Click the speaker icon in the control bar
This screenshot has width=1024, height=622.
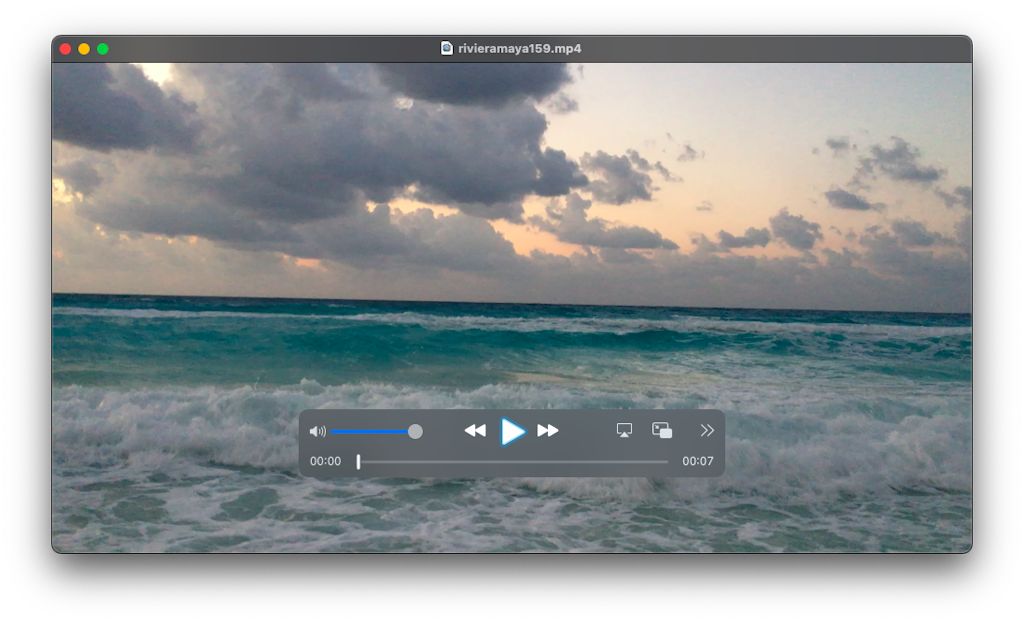click(x=318, y=431)
